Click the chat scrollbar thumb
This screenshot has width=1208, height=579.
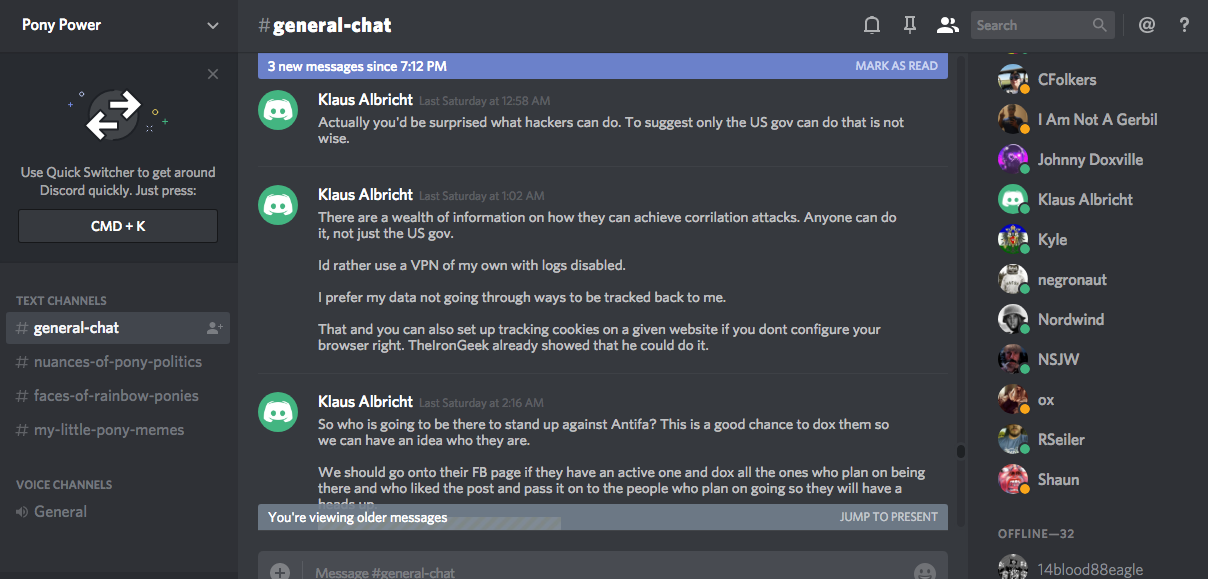click(x=961, y=451)
